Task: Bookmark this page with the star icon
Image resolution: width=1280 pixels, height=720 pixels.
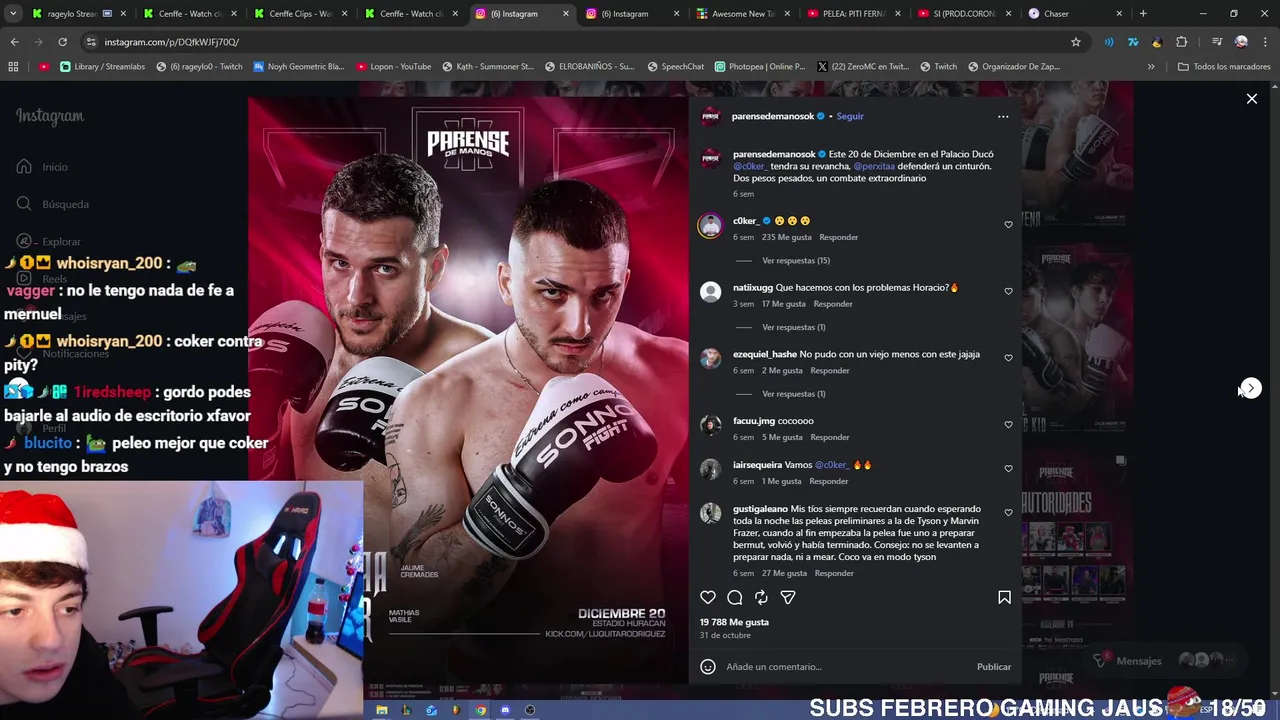Action: (1076, 42)
